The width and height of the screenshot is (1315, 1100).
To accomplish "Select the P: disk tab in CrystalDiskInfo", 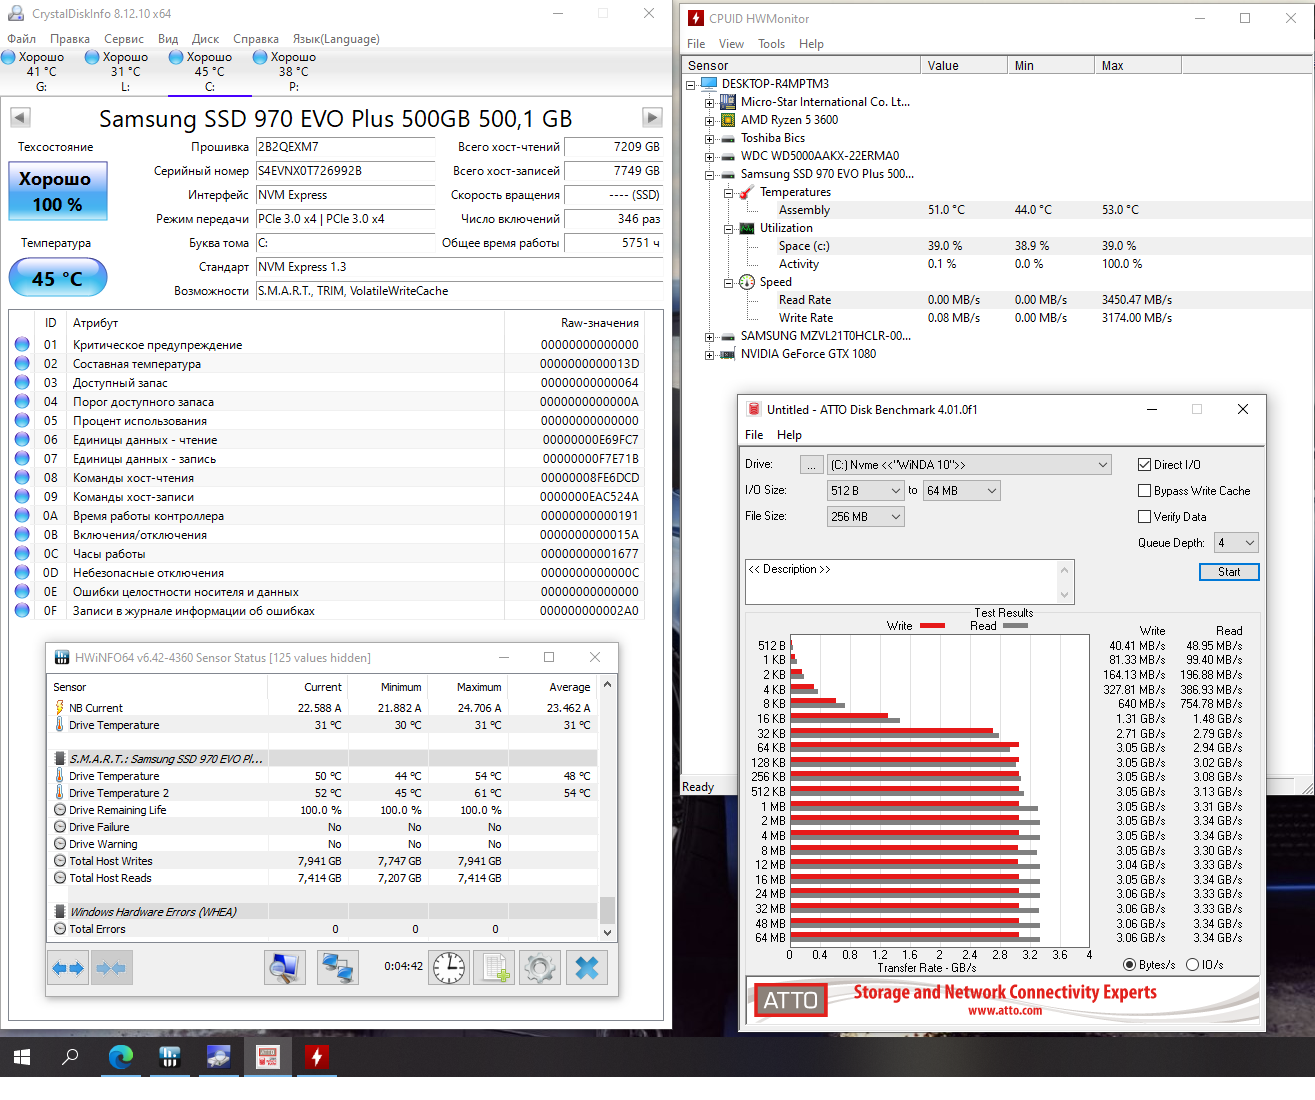I will [293, 72].
